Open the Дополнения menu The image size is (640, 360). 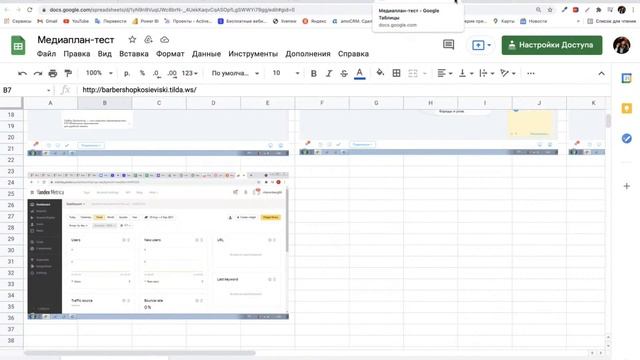308,54
